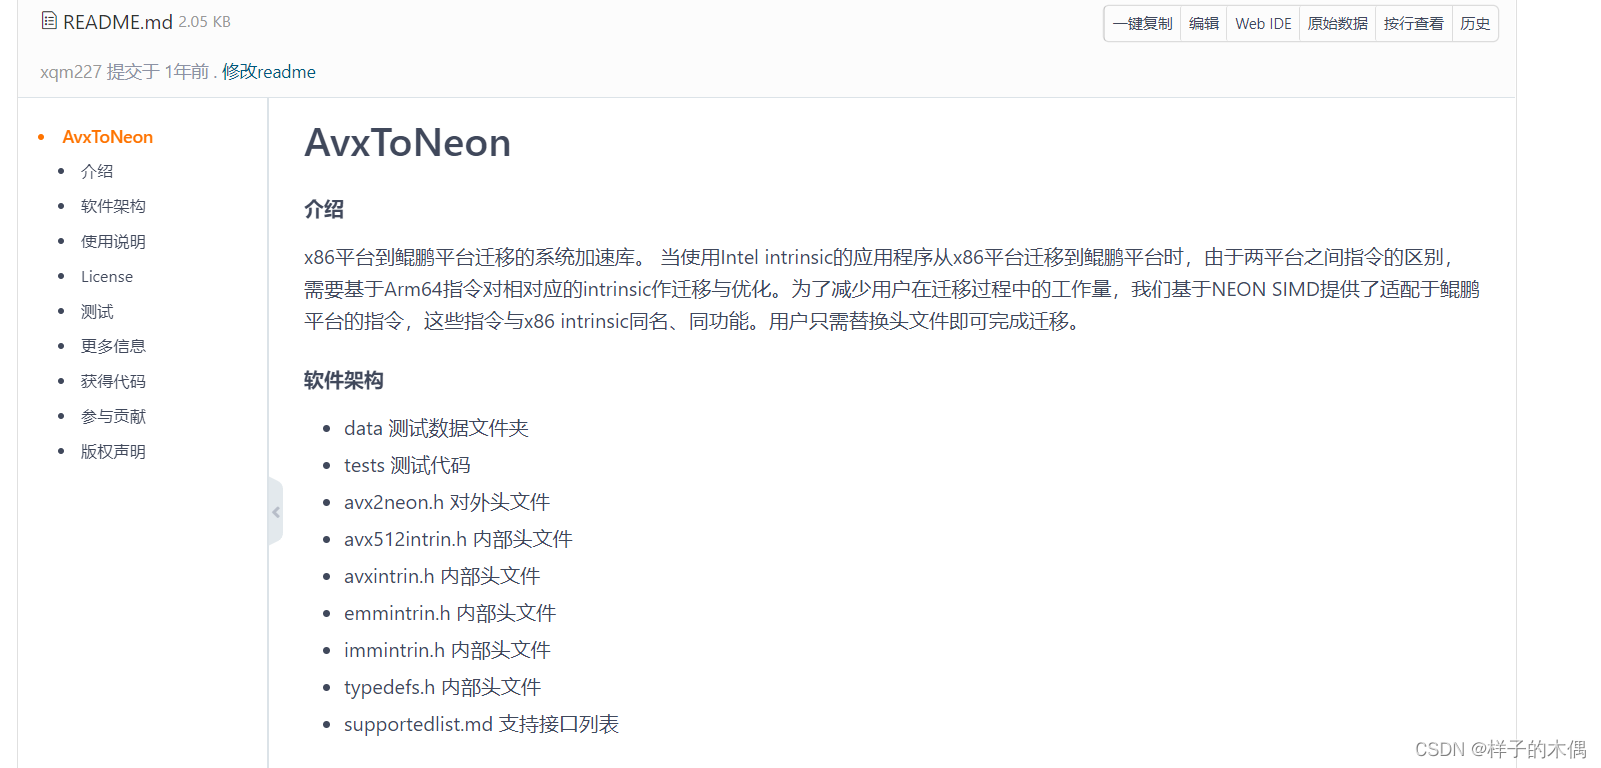
Task: Launch the Web IDE button
Action: (1263, 24)
